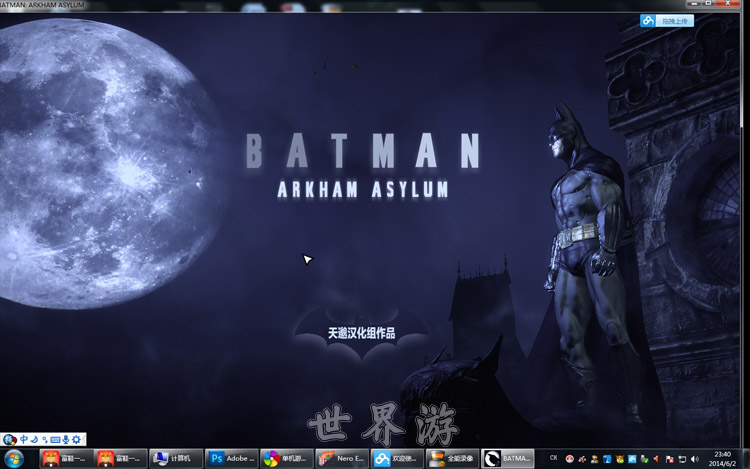Click the blue cloud tray icon
750x469 pixels.
point(632,459)
